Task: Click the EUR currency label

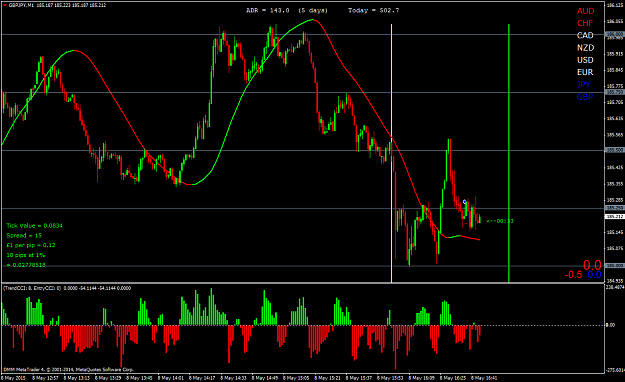Action: click(x=585, y=72)
